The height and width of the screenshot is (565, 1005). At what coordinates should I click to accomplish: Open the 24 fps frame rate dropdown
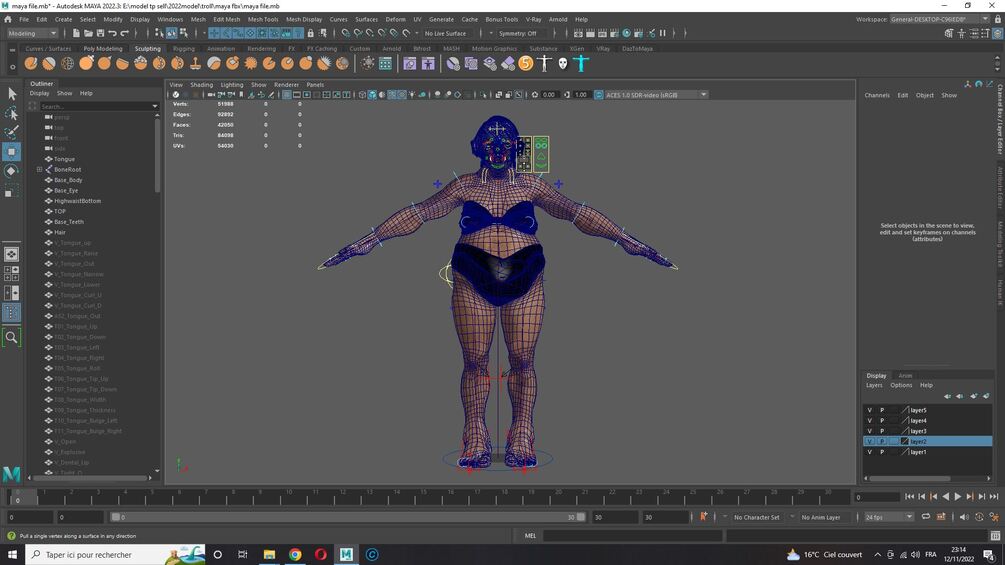(888, 517)
